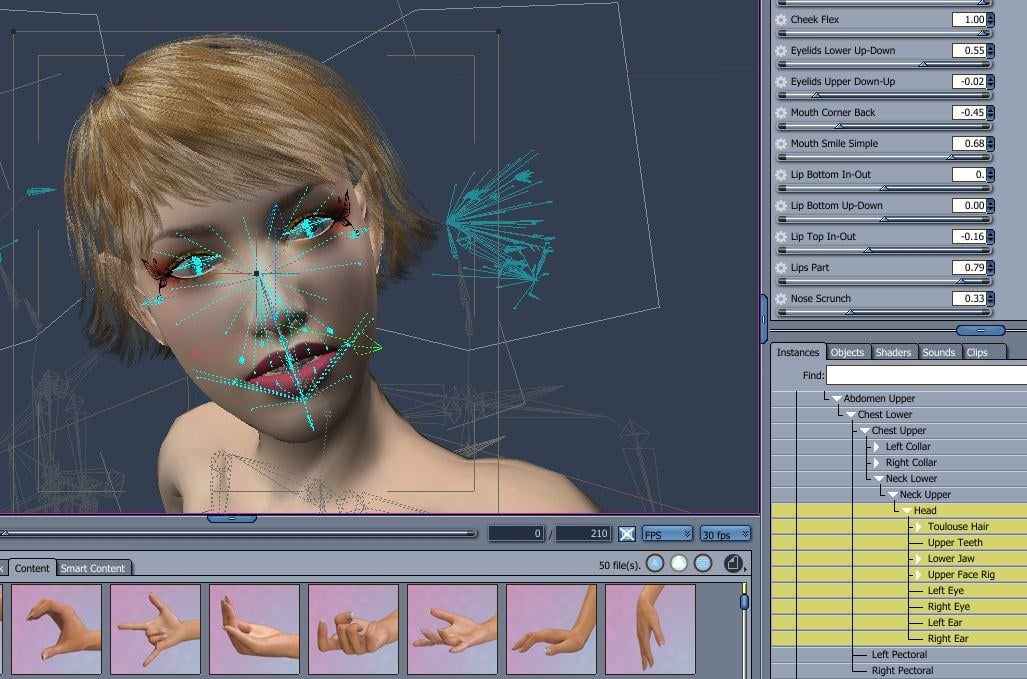Open the FPS time-unit dropdown
This screenshot has width=1027, height=679.
(667, 534)
